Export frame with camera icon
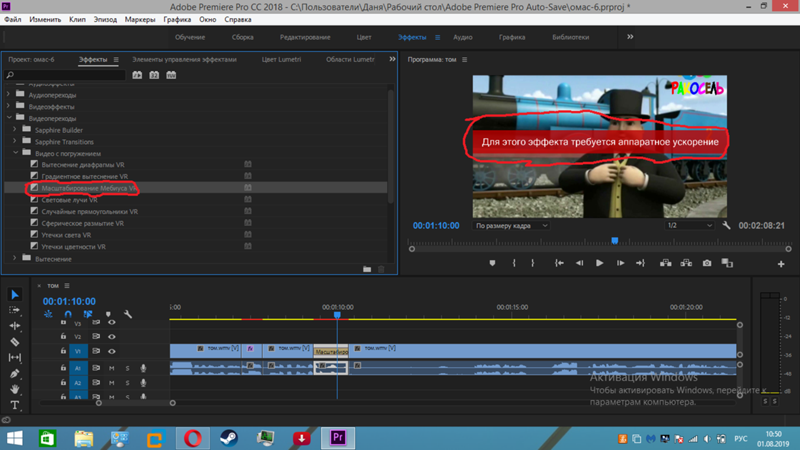The height and width of the screenshot is (450, 800). (707, 263)
